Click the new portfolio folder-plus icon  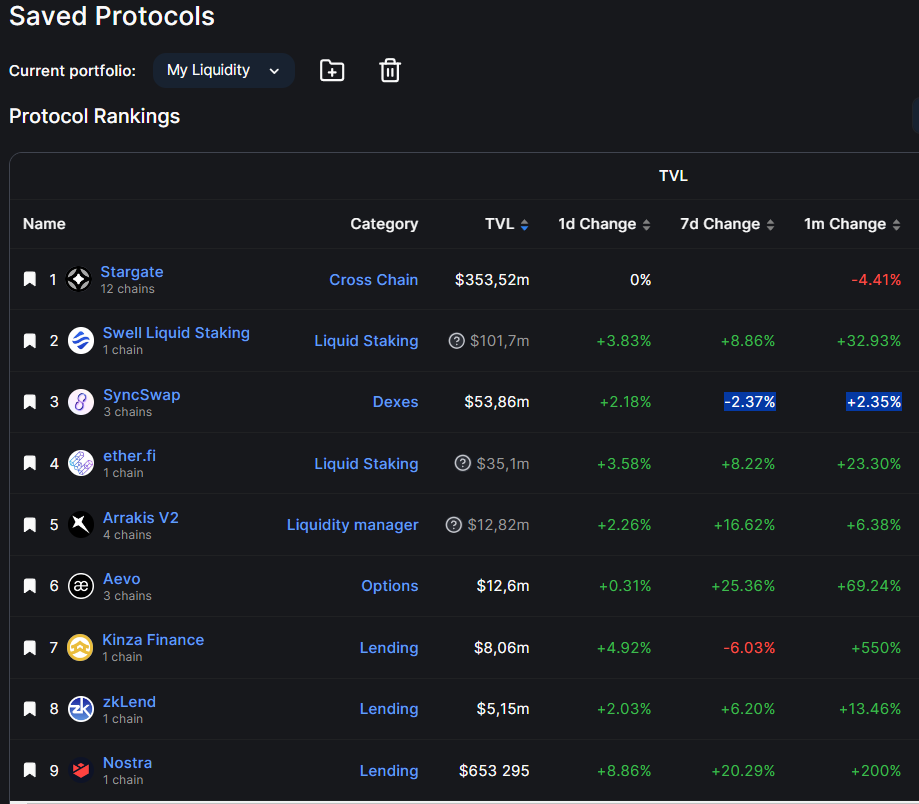point(332,70)
